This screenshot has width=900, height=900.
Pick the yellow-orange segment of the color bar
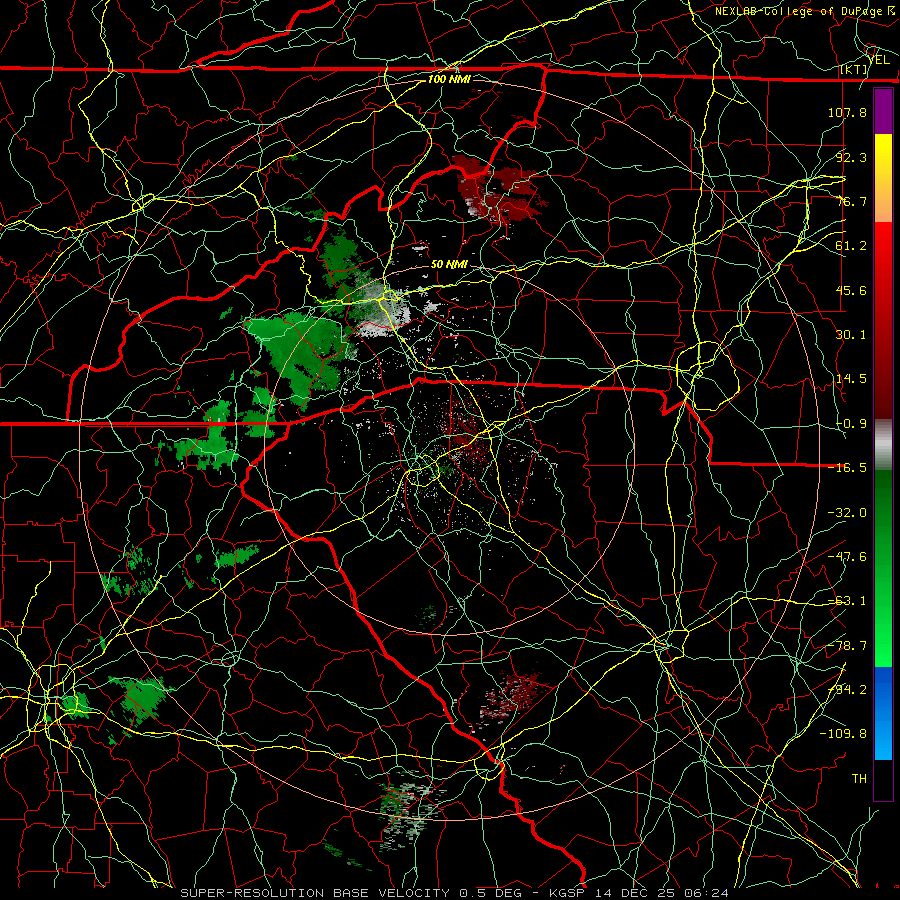pos(883,178)
